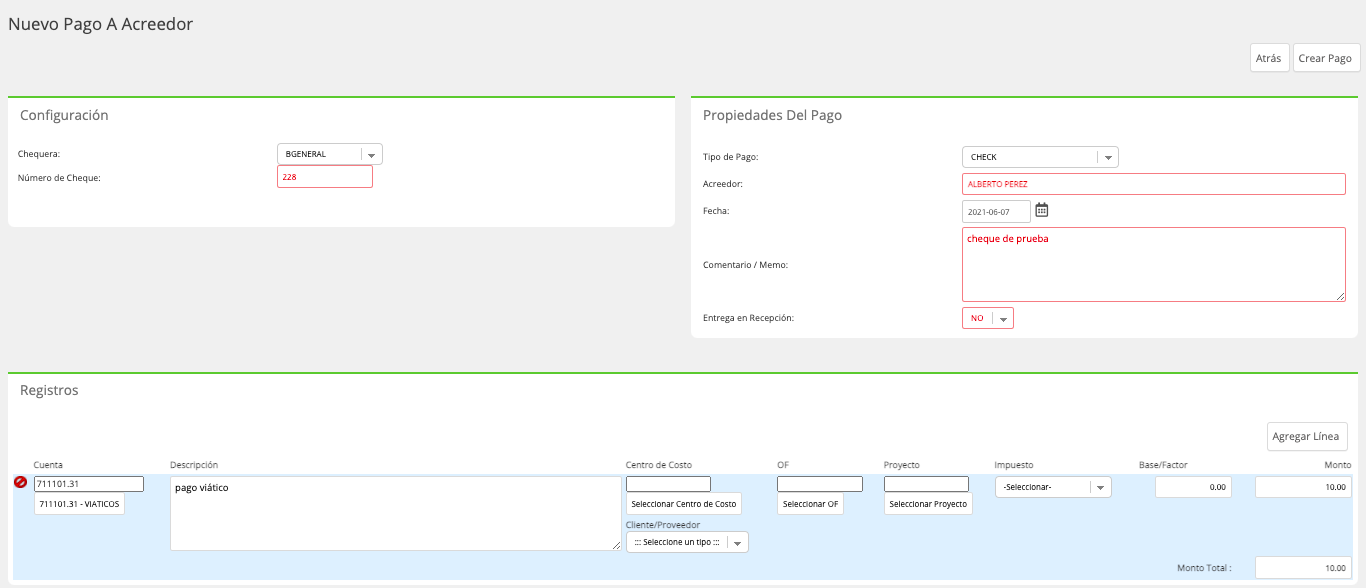
Task: Click the Monto Total field
Action: [1303, 567]
